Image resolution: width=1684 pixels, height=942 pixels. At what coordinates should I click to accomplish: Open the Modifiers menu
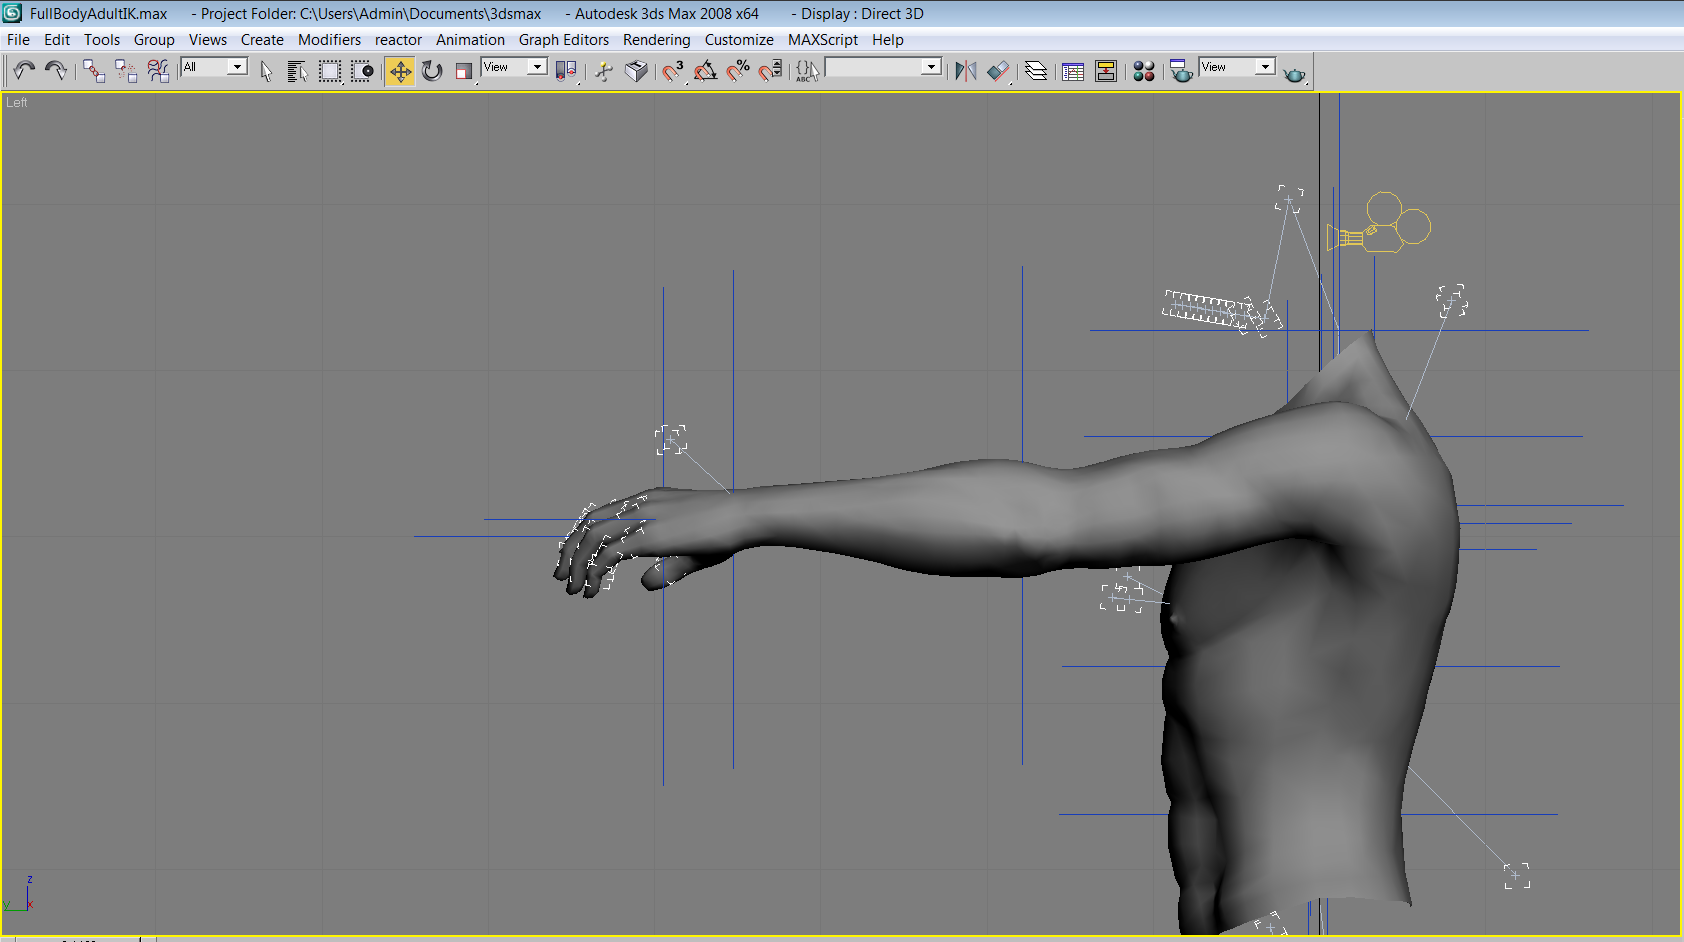[329, 40]
